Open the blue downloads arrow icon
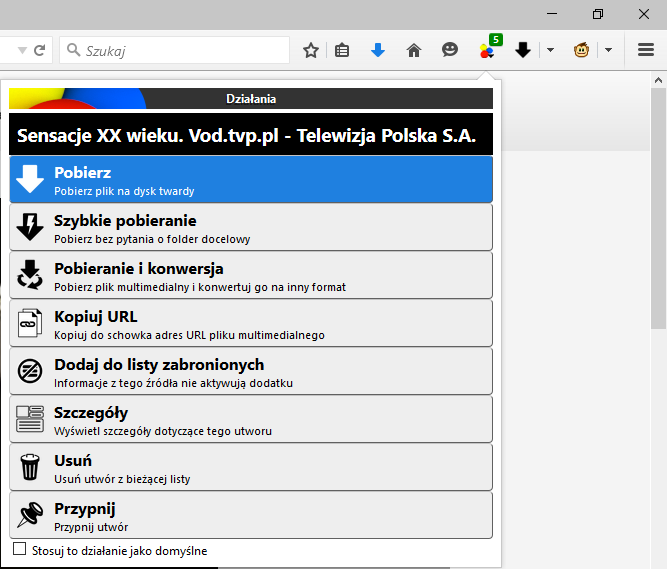The image size is (667, 569). (x=378, y=50)
